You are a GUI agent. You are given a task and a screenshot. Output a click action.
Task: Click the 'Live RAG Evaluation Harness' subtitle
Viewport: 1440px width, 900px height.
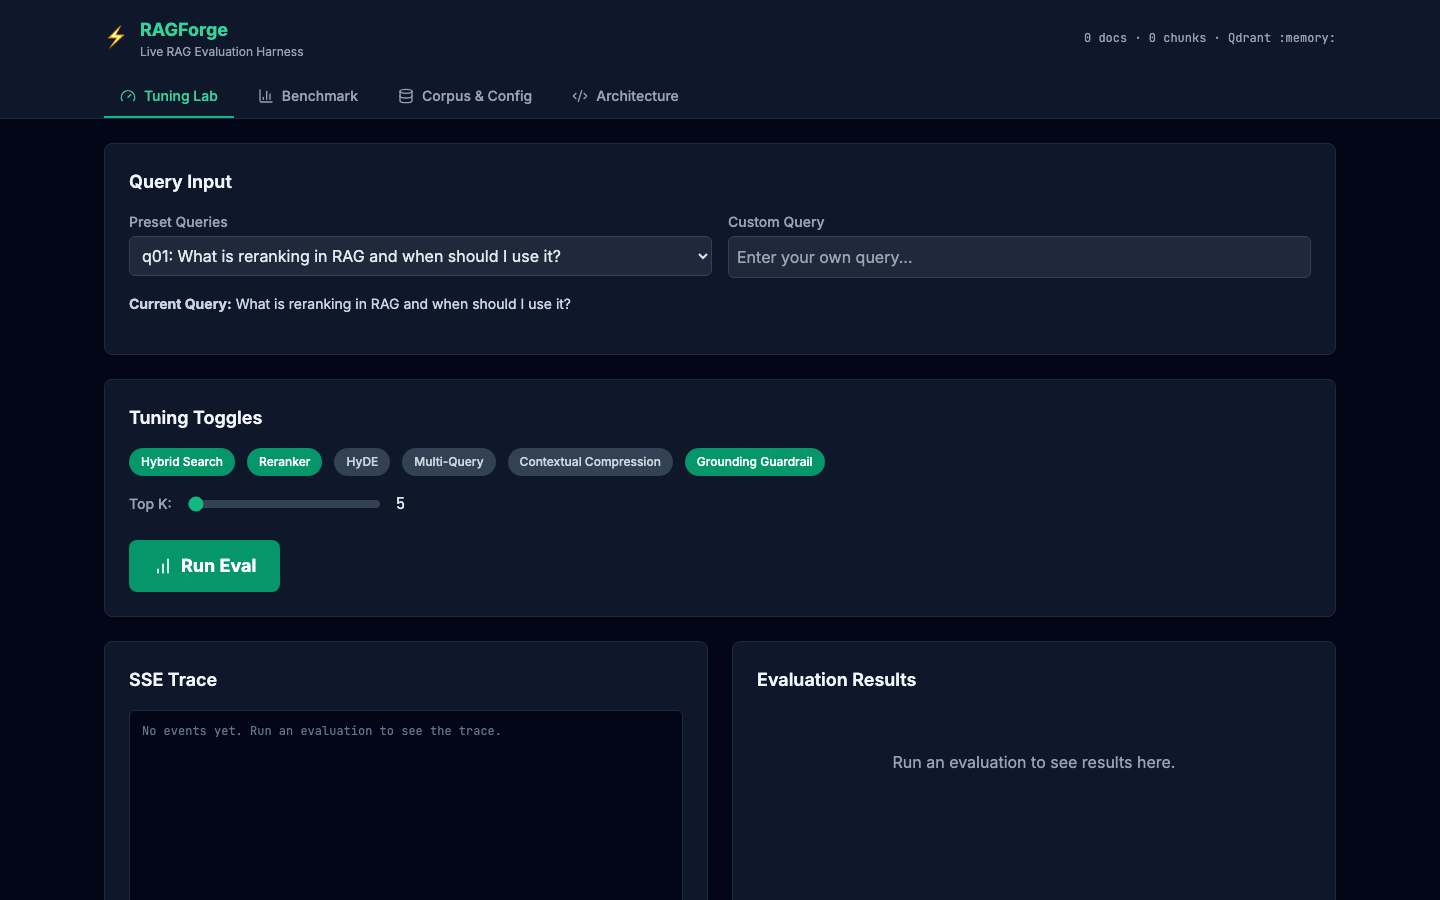click(222, 52)
